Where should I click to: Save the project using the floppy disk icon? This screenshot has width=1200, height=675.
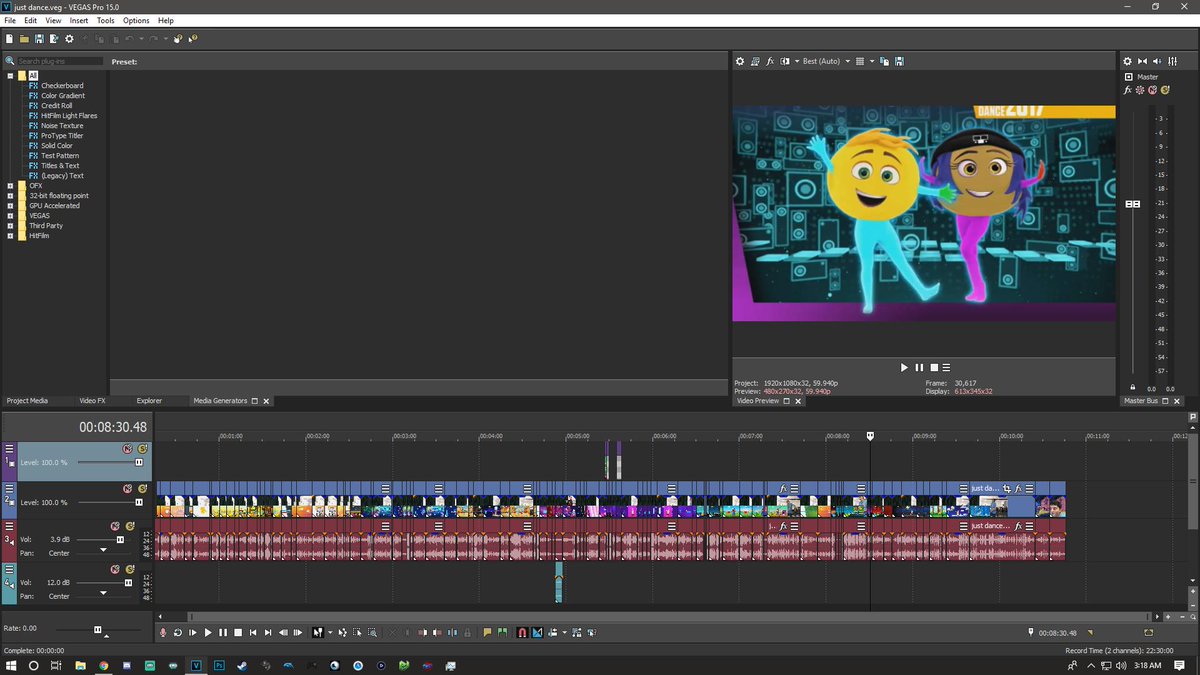(x=39, y=39)
